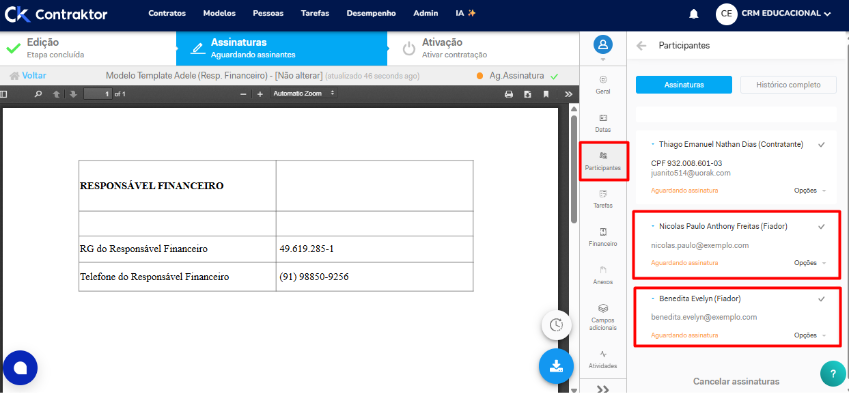
Task: Open Opções for Thiago Emanuel Nathan Dias
Action: click(x=809, y=191)
